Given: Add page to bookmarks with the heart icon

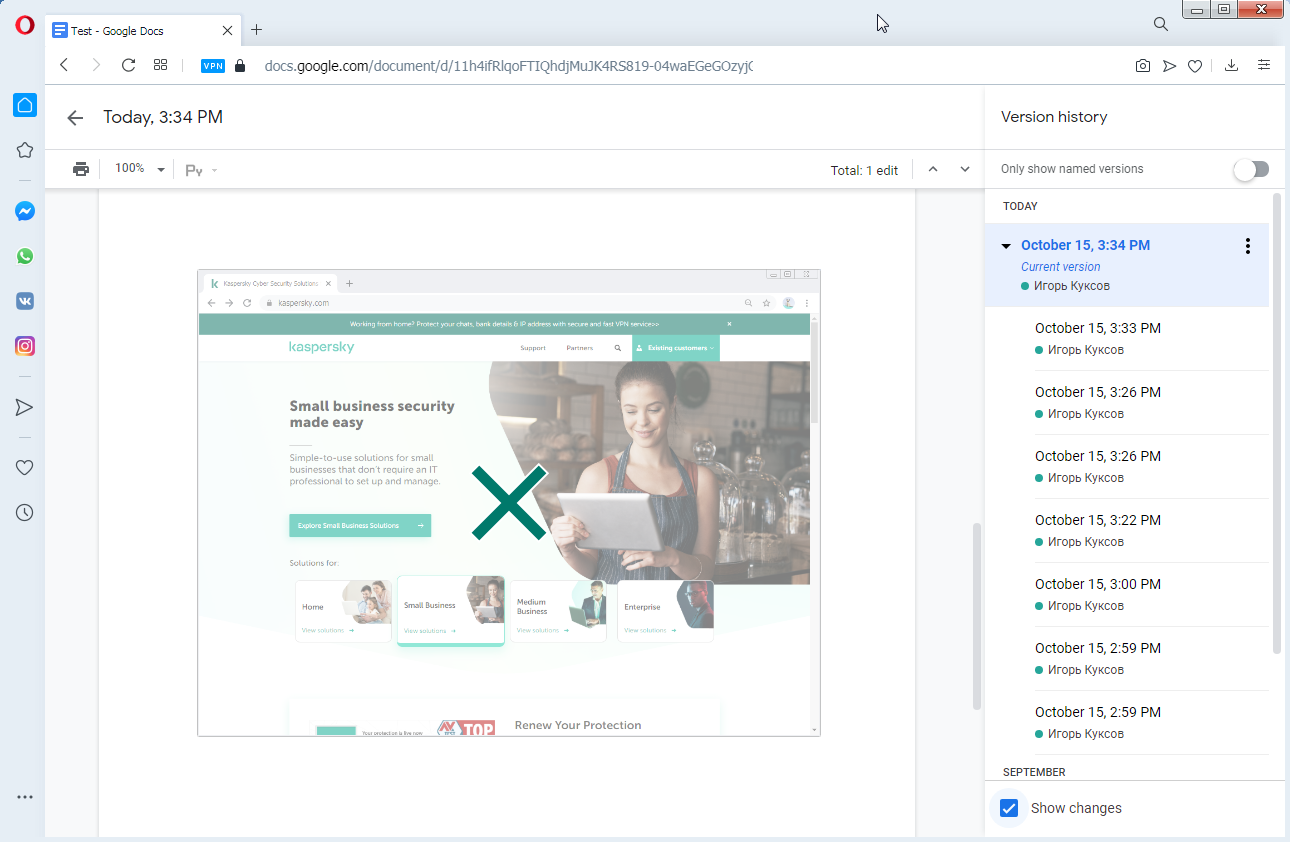Looking at the screenshot, I should click(1195, 66).
